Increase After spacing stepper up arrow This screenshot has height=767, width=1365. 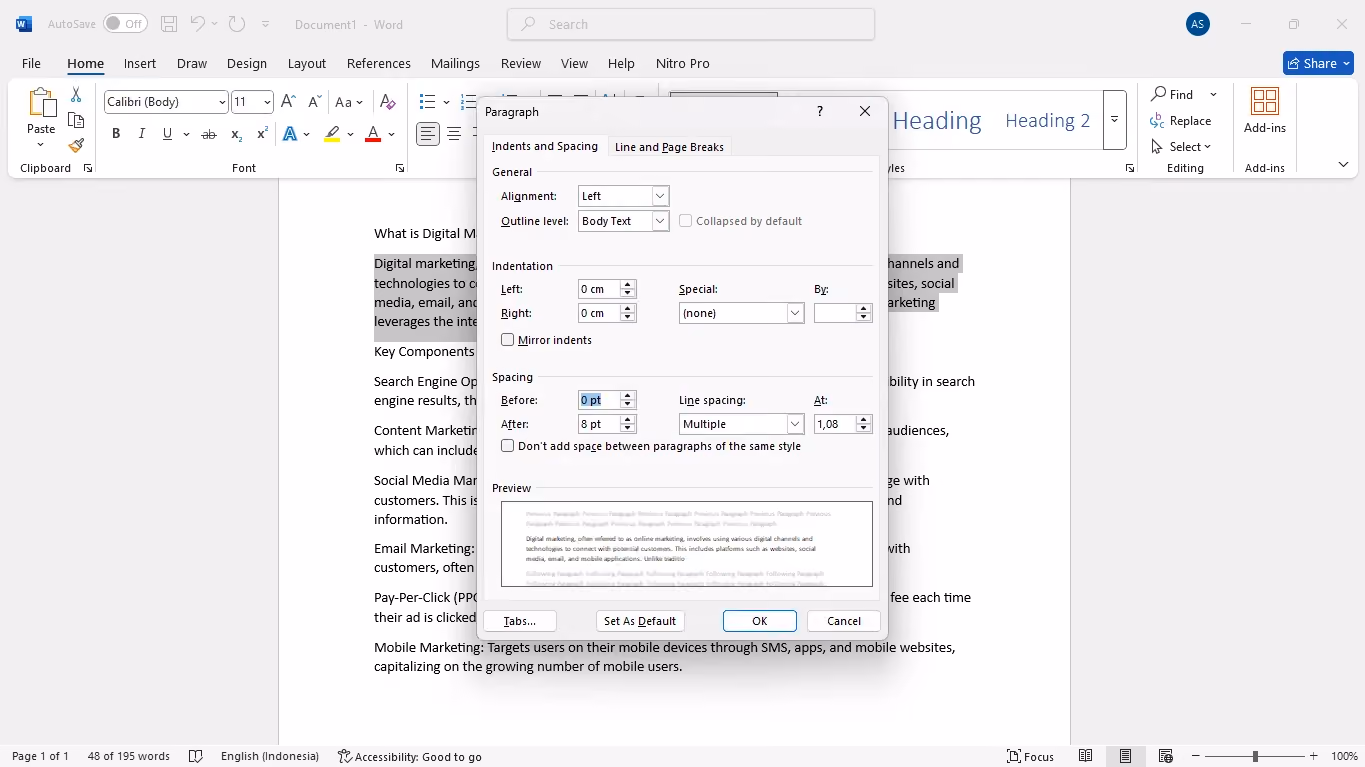(628, 420)
